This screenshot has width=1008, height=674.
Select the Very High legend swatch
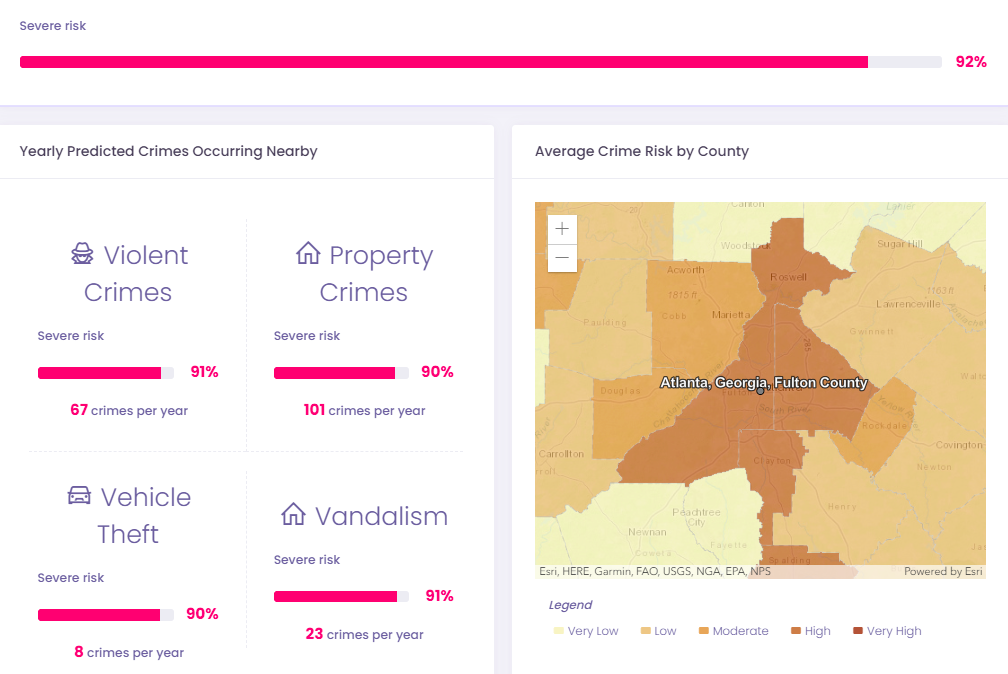858,631
